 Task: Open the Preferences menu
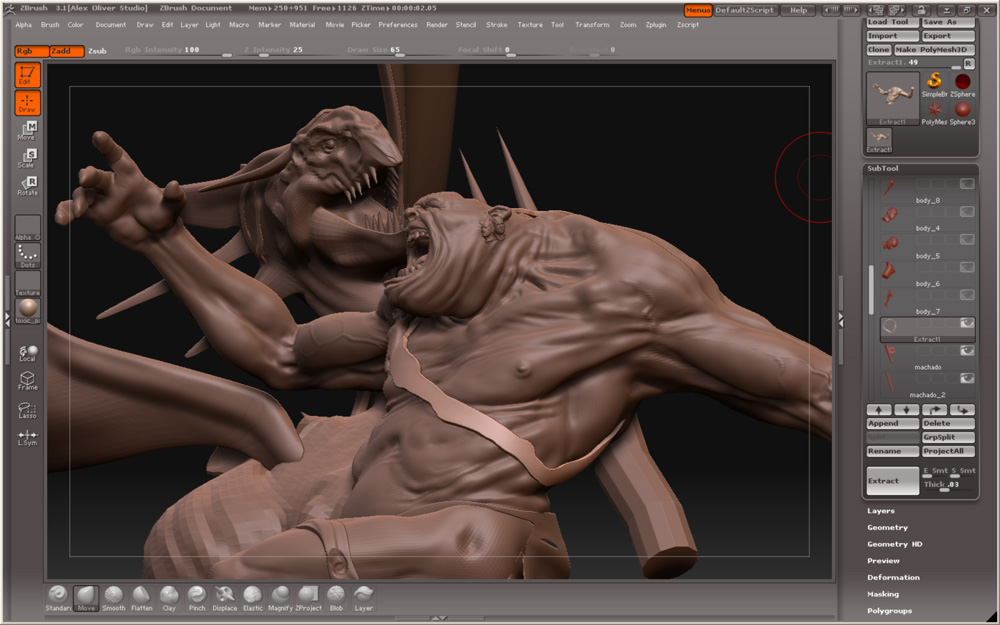(x=397, y=24)
